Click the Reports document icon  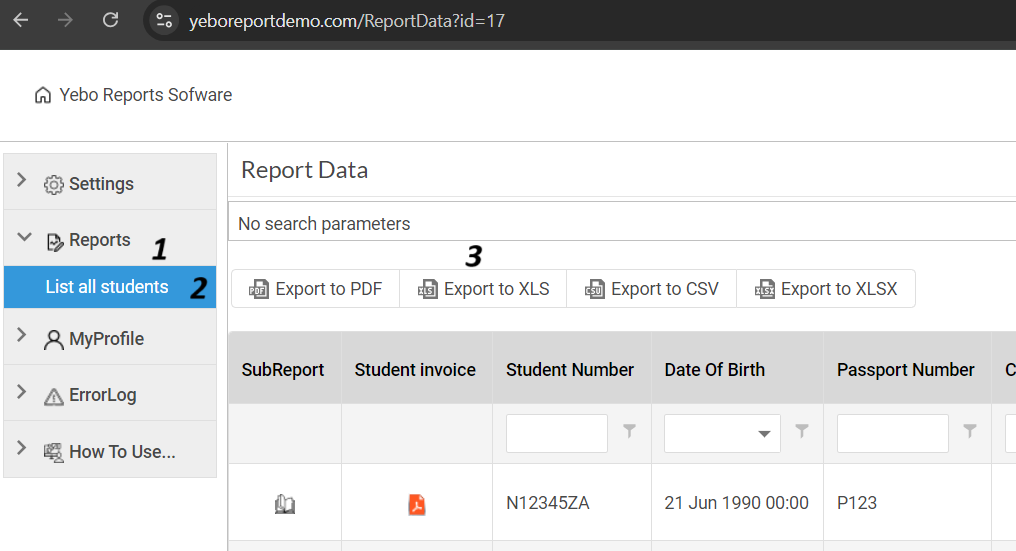pyautogui.click(x=55, y=242)
